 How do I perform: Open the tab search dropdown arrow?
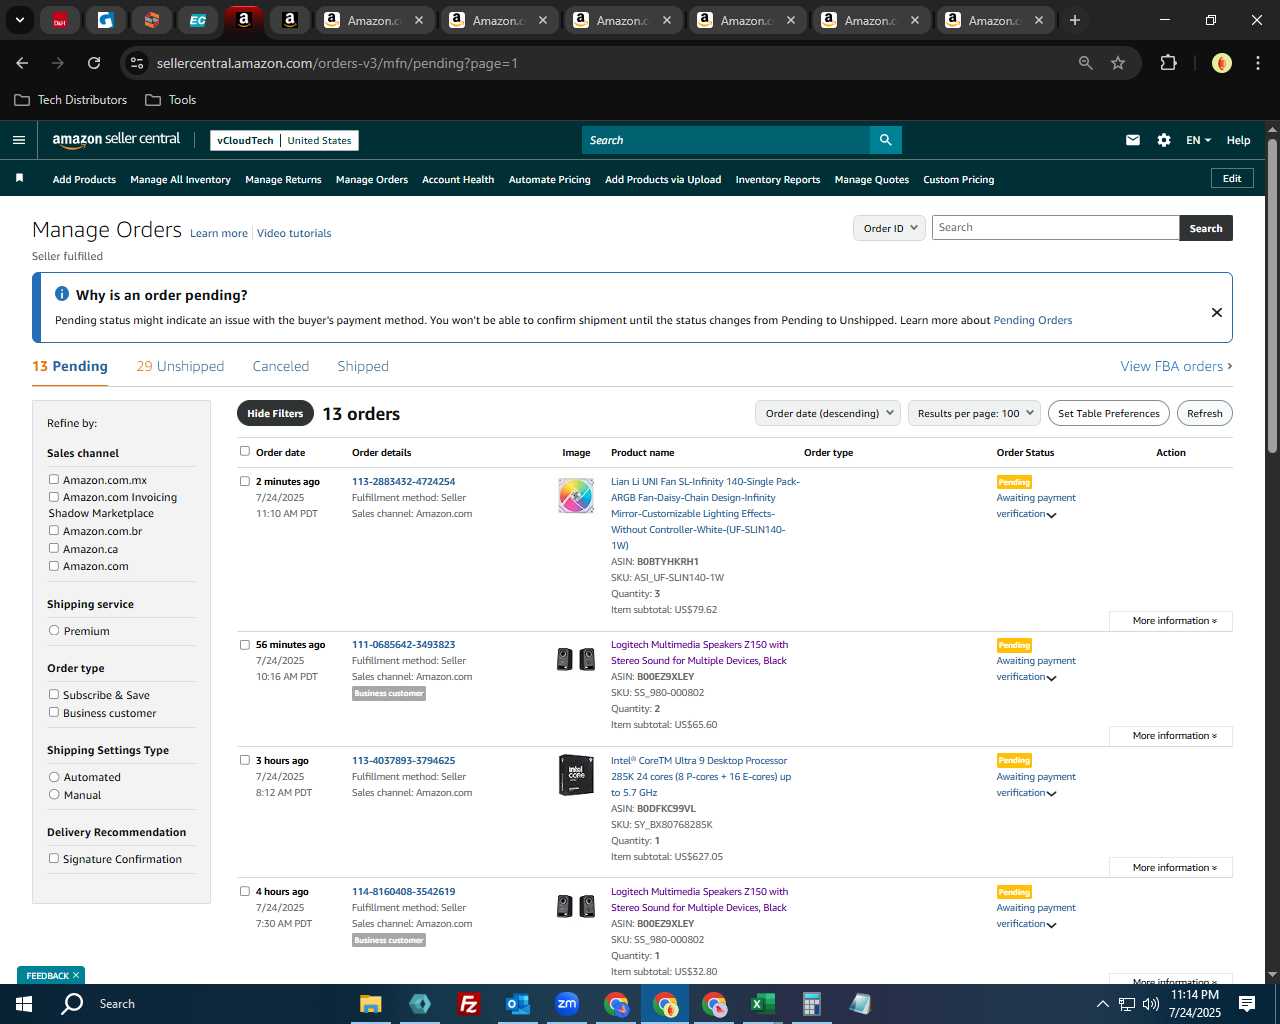click(19, 20)
